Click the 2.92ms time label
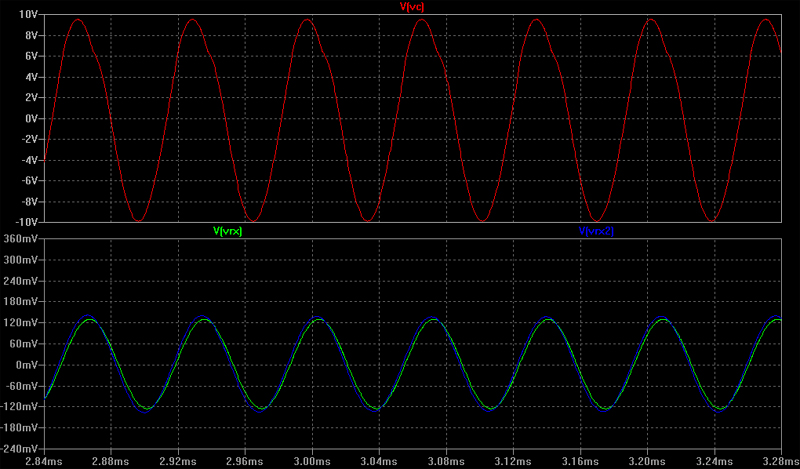This screenshot has width=800, height=469. pyautogui.click(x=179, y=462)
